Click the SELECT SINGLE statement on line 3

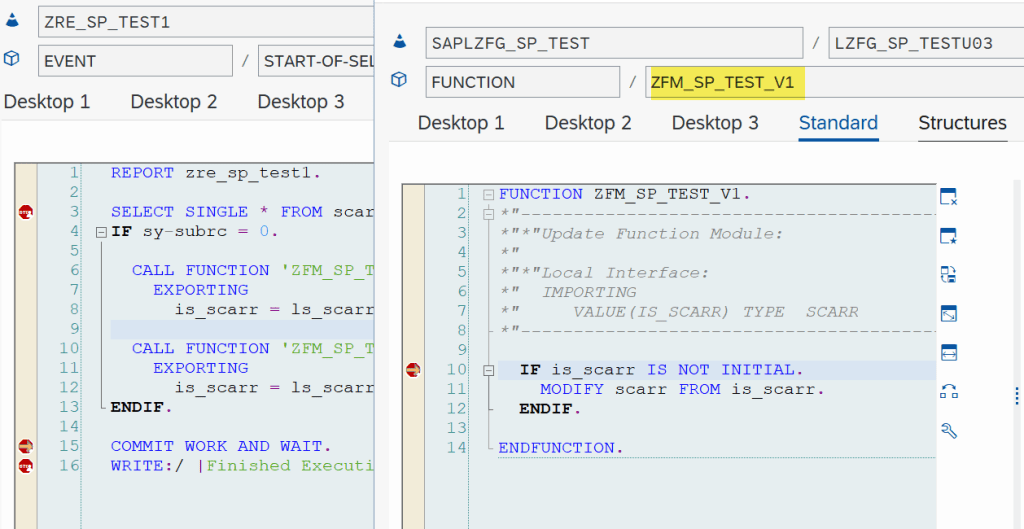pos(242,212)
